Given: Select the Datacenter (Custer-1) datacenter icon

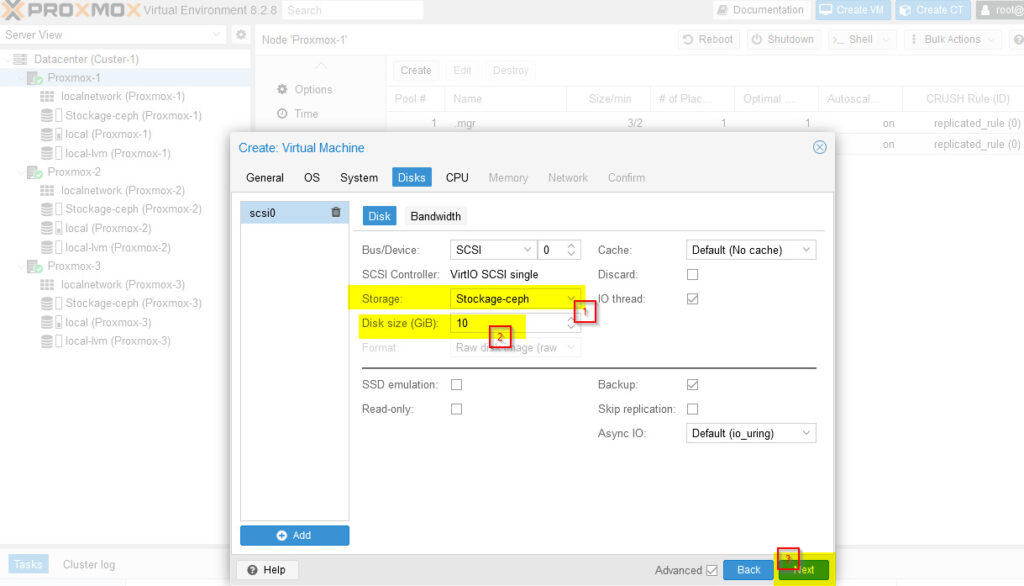Looking at the screenshot, I should pos(20,59).
